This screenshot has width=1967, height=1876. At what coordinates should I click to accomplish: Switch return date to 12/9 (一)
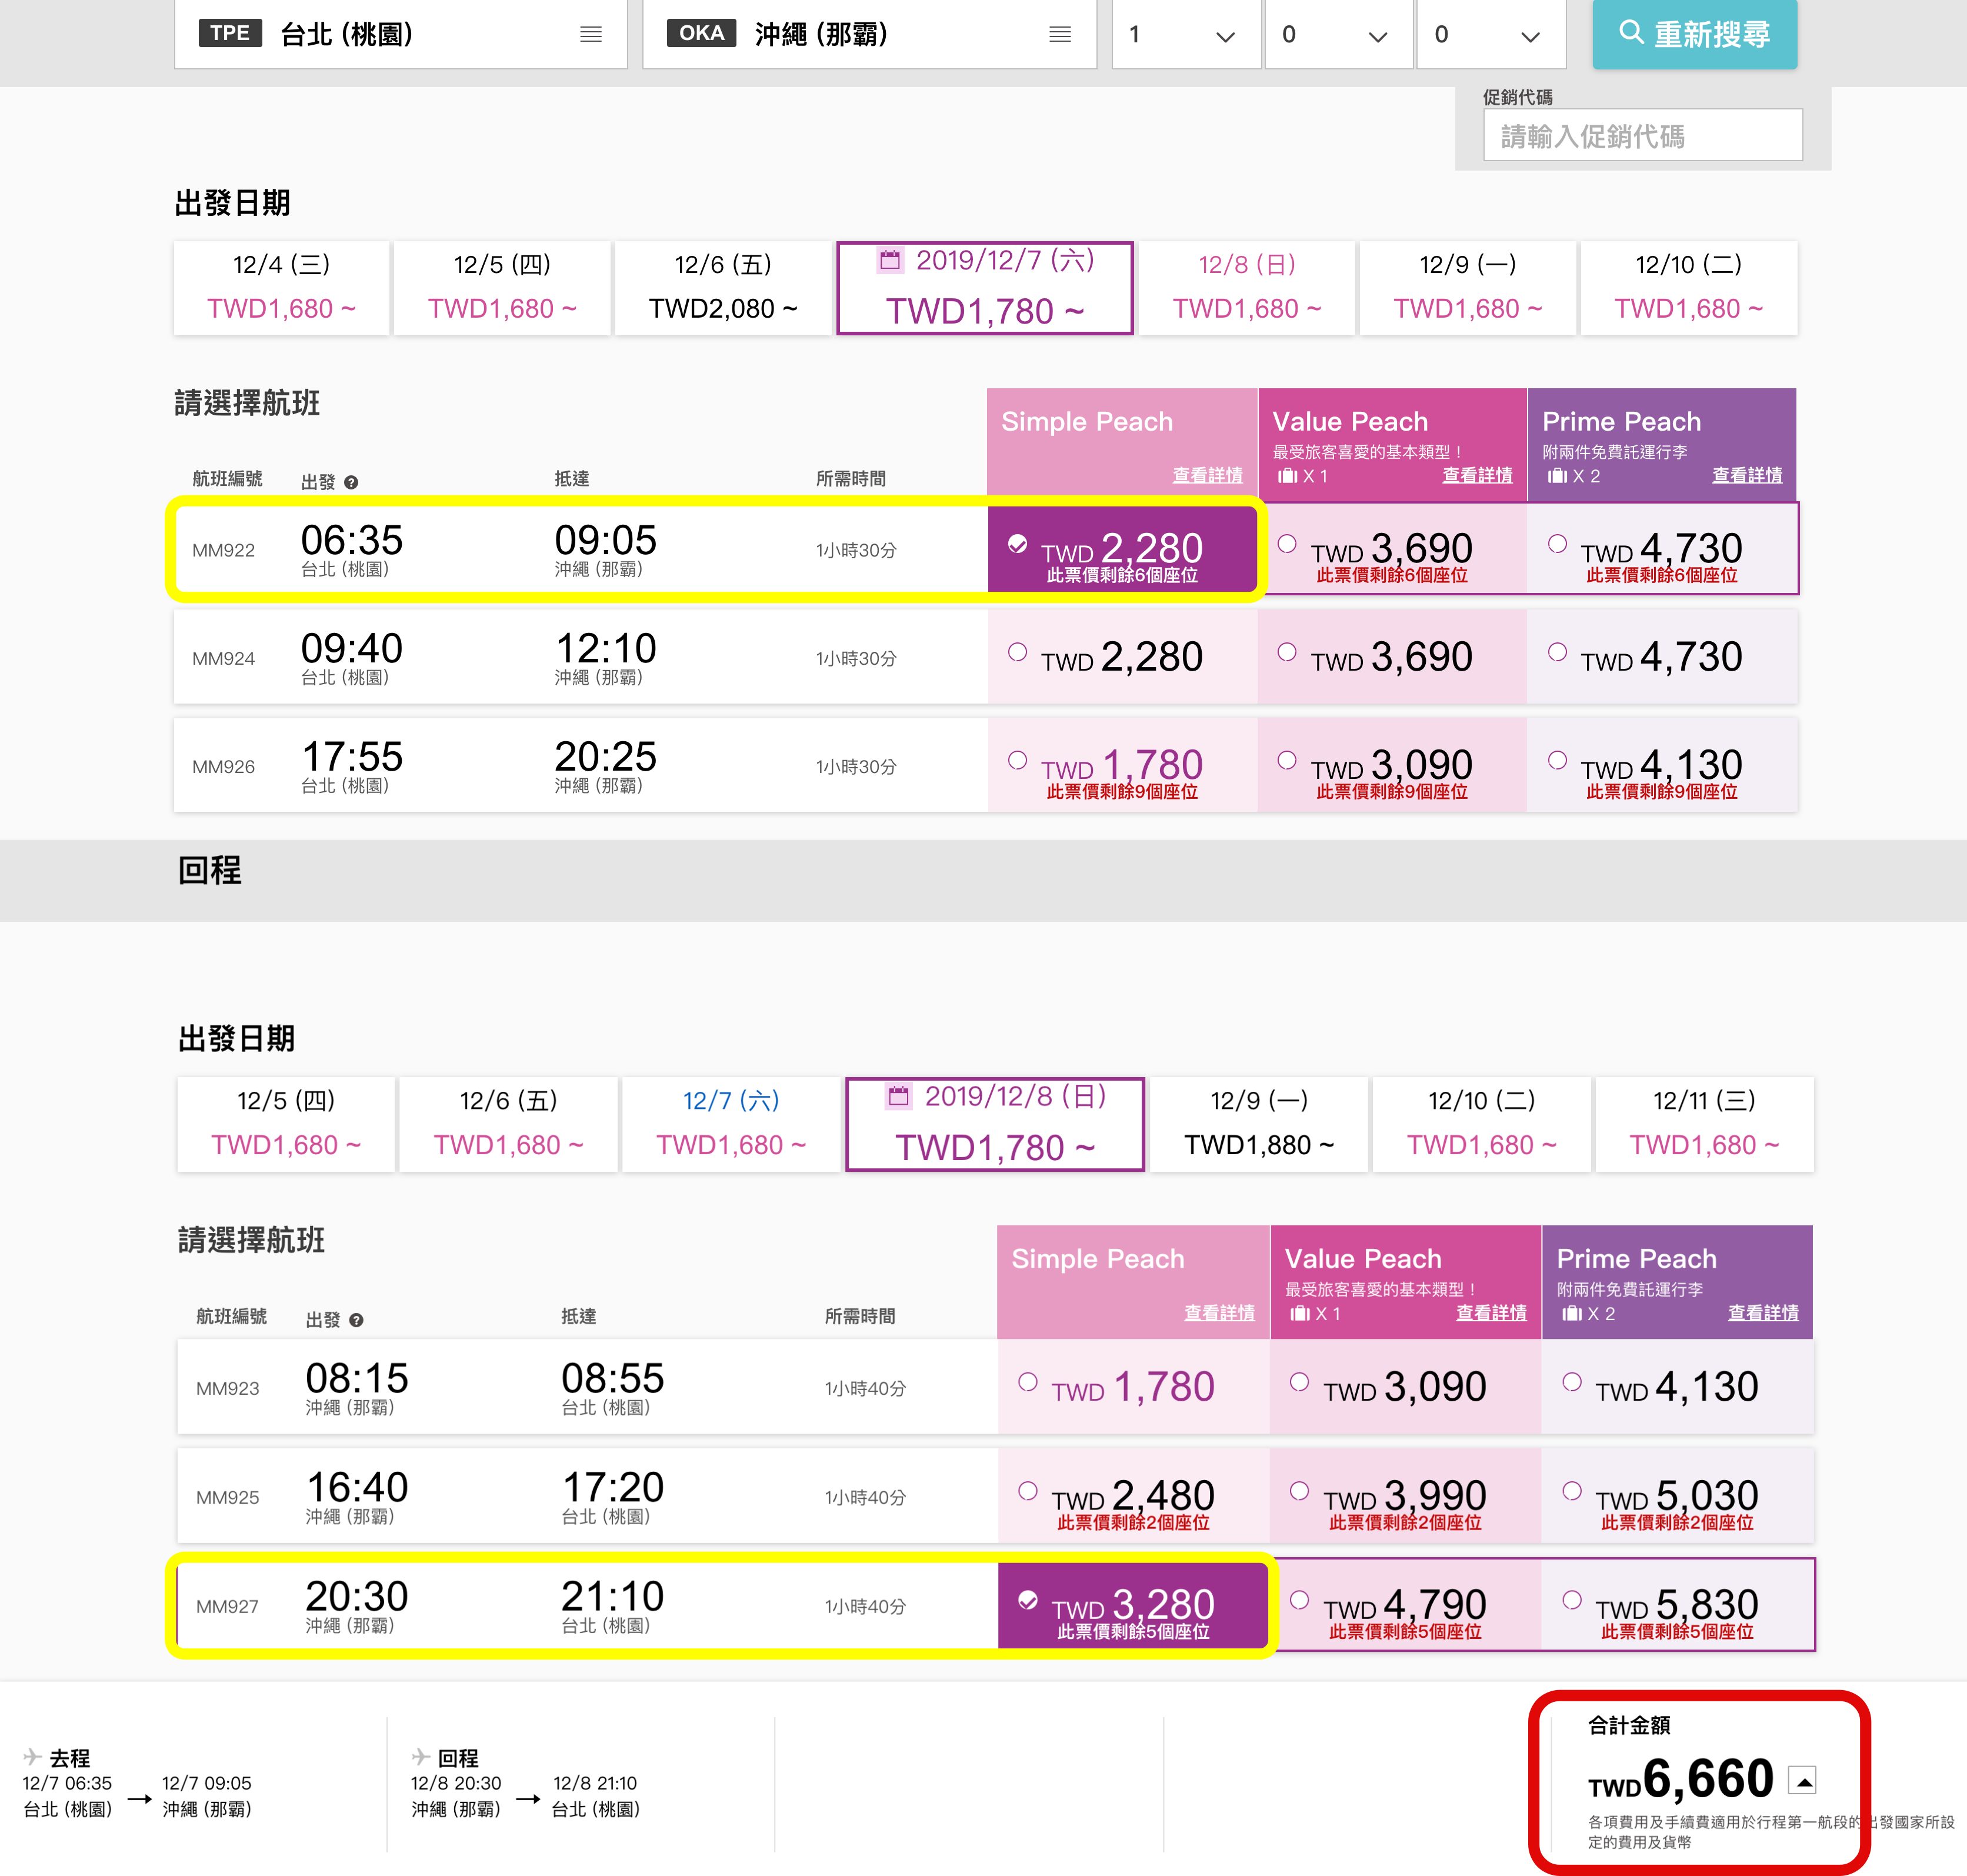(x=1258, y=1124)
